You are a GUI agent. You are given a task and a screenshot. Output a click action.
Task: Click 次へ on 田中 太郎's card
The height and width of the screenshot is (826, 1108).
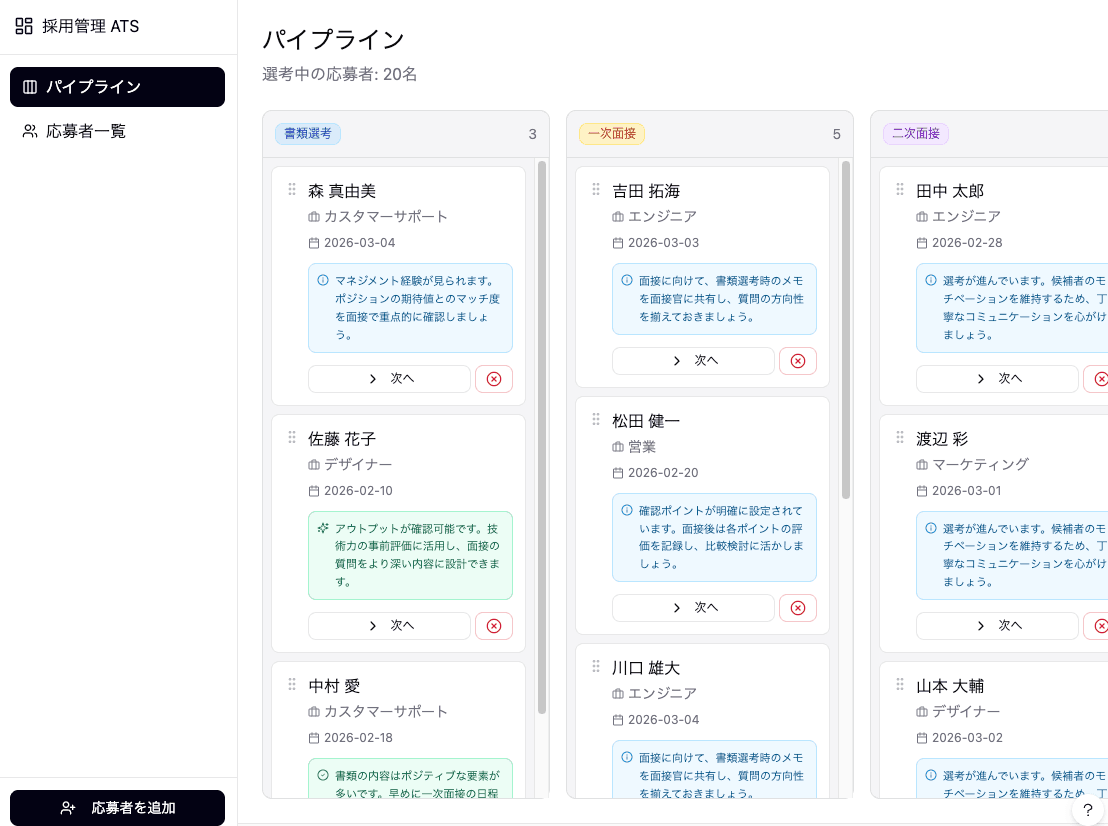(997, 378)
